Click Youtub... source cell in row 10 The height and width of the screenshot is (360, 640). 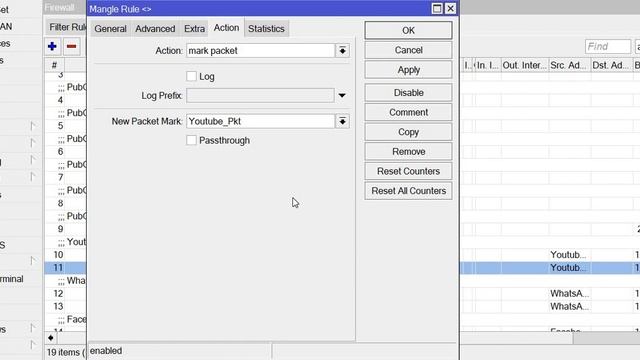click(569, 255)
